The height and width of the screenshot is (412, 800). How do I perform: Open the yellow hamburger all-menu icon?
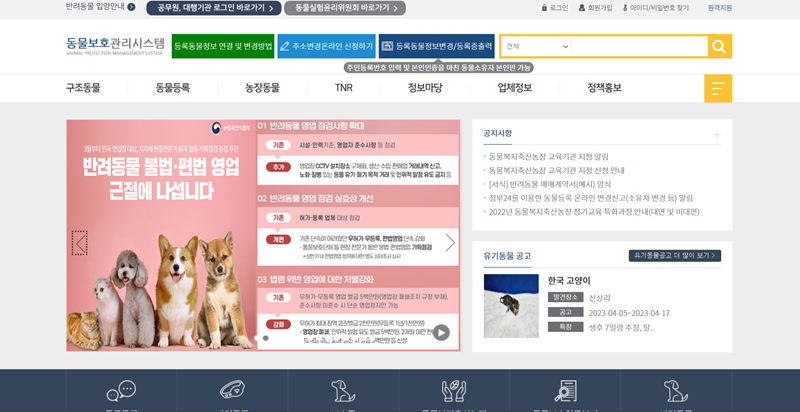(718, 88)
